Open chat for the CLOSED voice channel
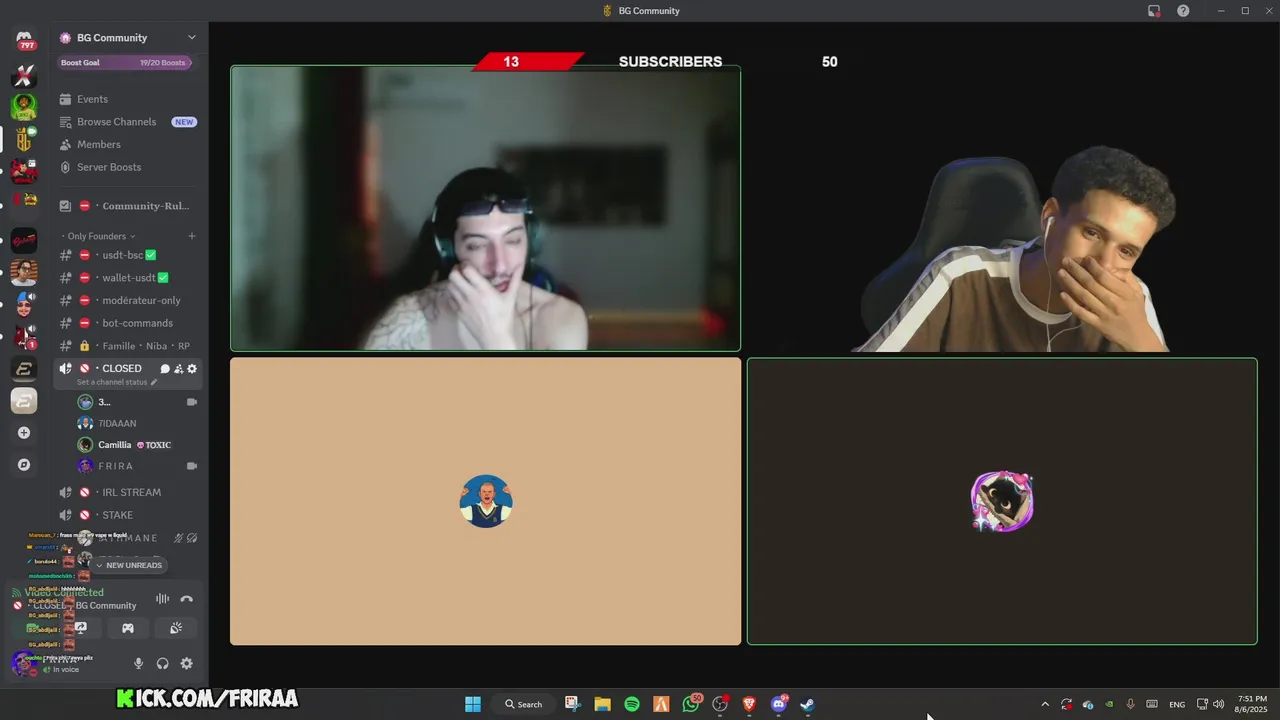 click(x=165, y=369)
